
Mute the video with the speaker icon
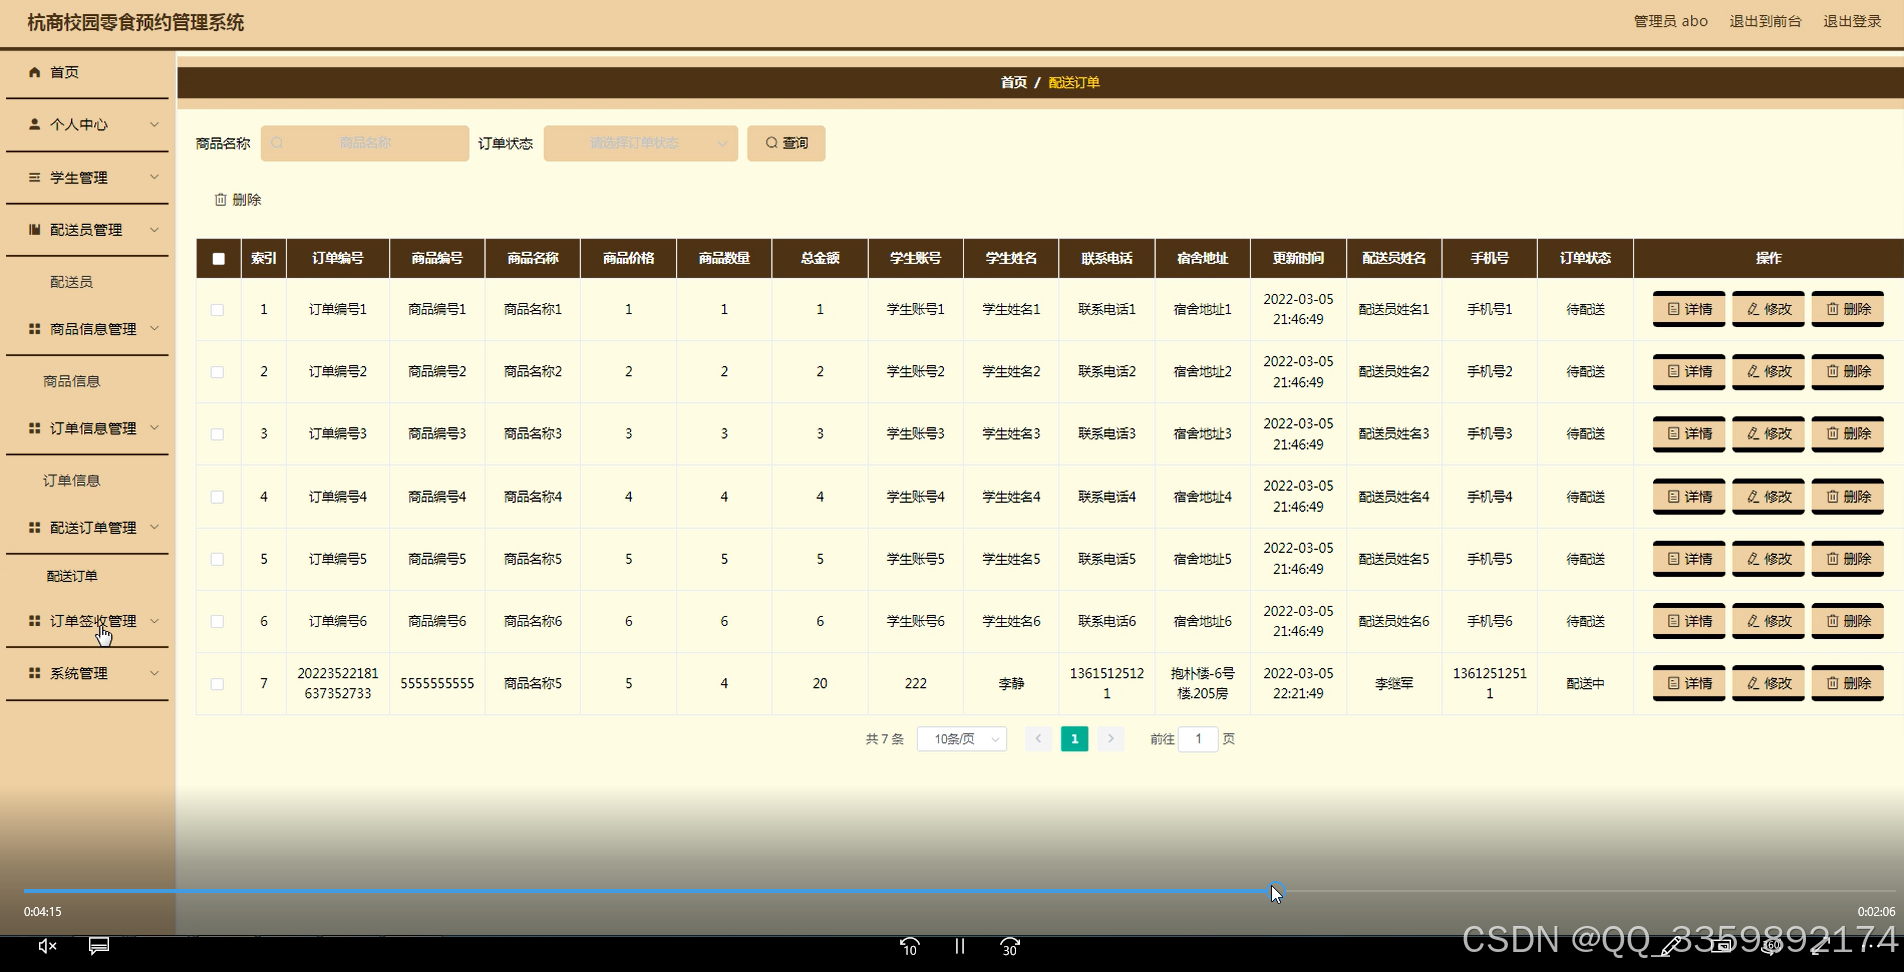click(47, 946)
